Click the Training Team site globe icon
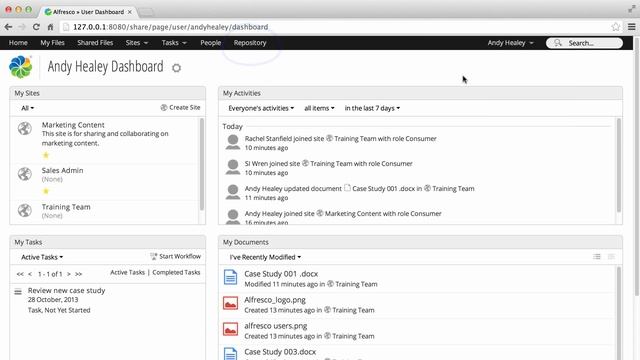640x360 pixels. pos(25,210)
